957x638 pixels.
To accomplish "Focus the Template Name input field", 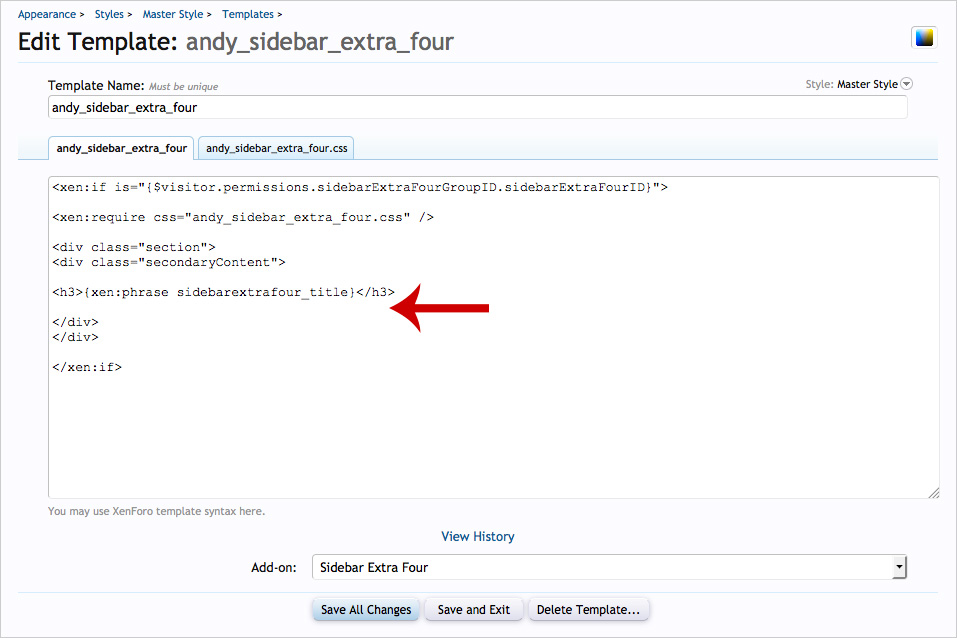I will pos(477,107).
